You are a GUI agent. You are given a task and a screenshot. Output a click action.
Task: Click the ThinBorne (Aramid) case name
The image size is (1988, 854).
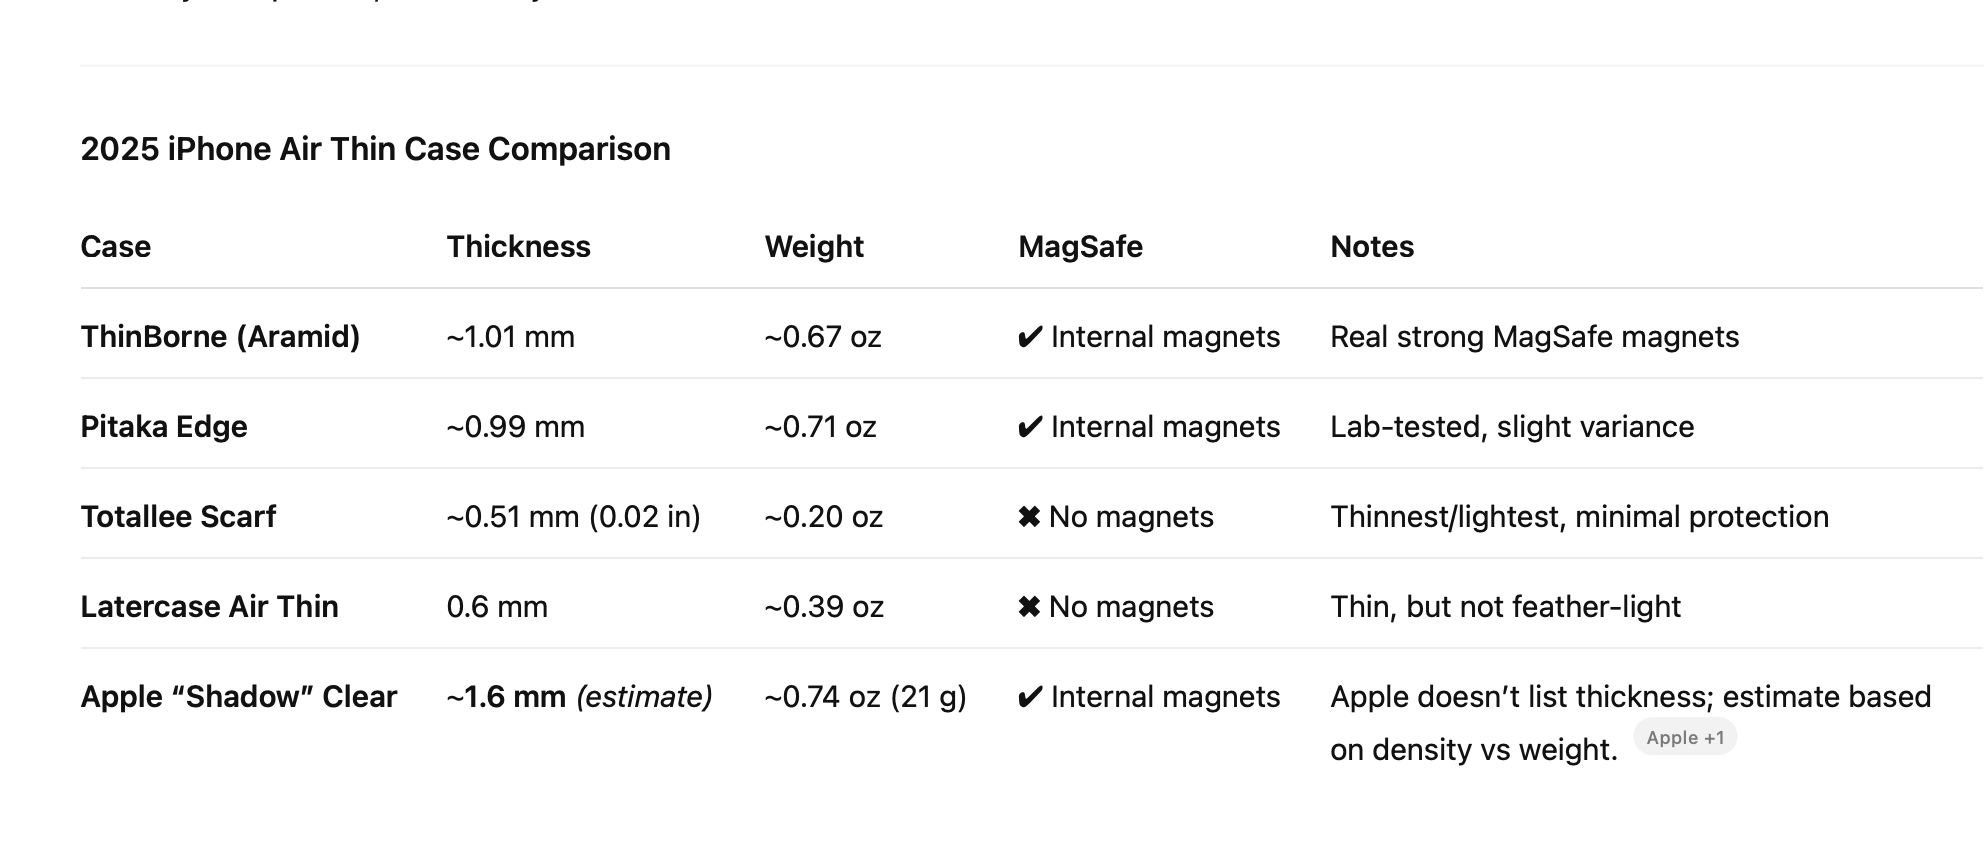pyautogui.click(x=220, y=337)
